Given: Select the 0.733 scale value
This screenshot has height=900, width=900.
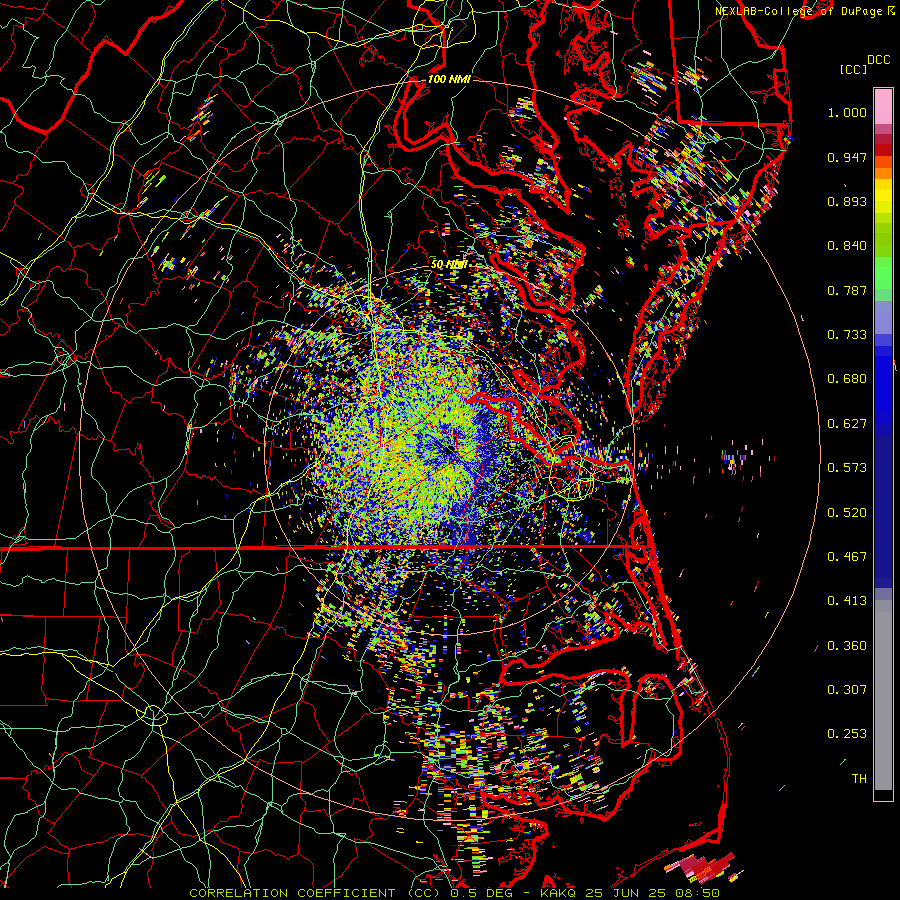Looking at the screenshot, I should 847,335.
